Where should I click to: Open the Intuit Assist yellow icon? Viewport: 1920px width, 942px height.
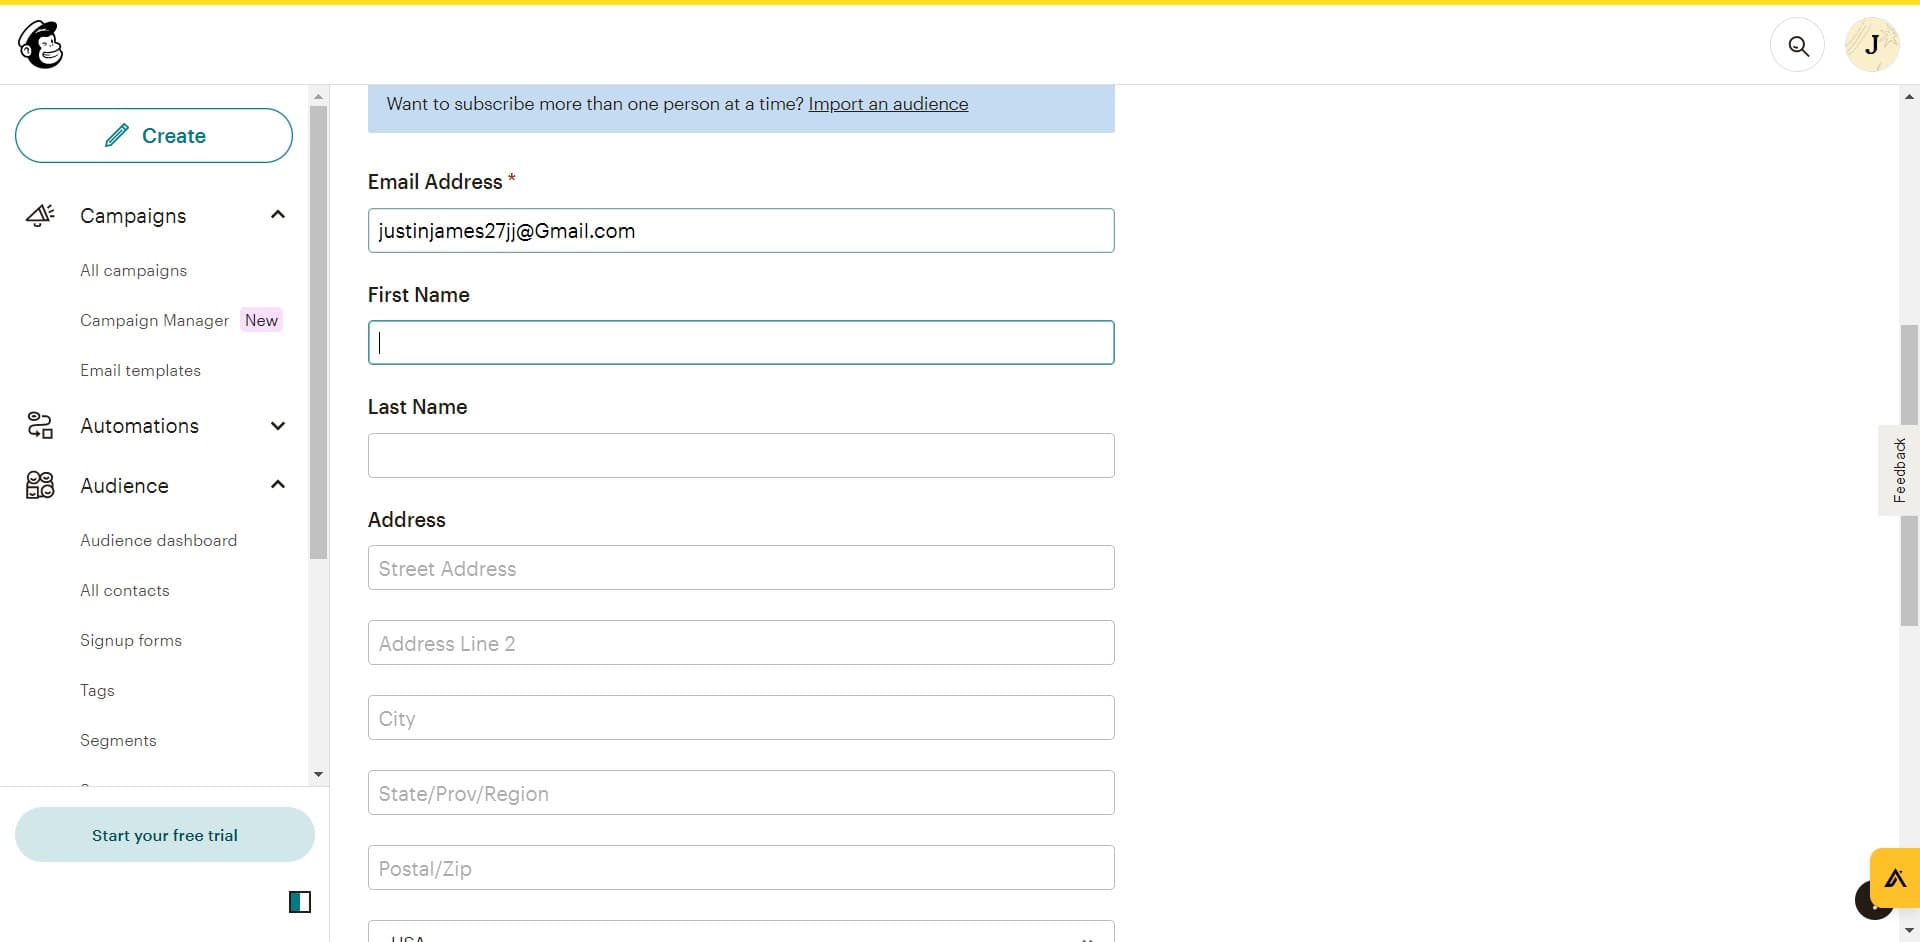pyautogui.click(x=1896, y=879)
